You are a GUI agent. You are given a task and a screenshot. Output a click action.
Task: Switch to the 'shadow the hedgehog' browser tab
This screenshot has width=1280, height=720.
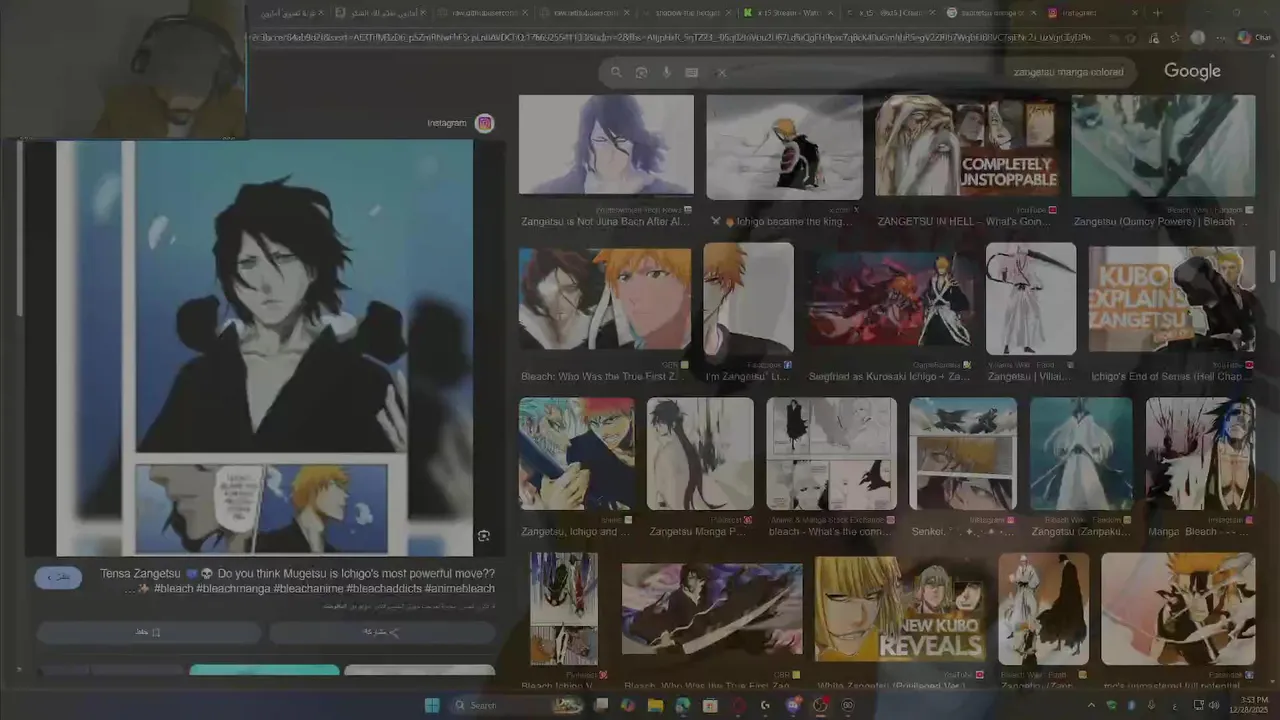[687, 13]
